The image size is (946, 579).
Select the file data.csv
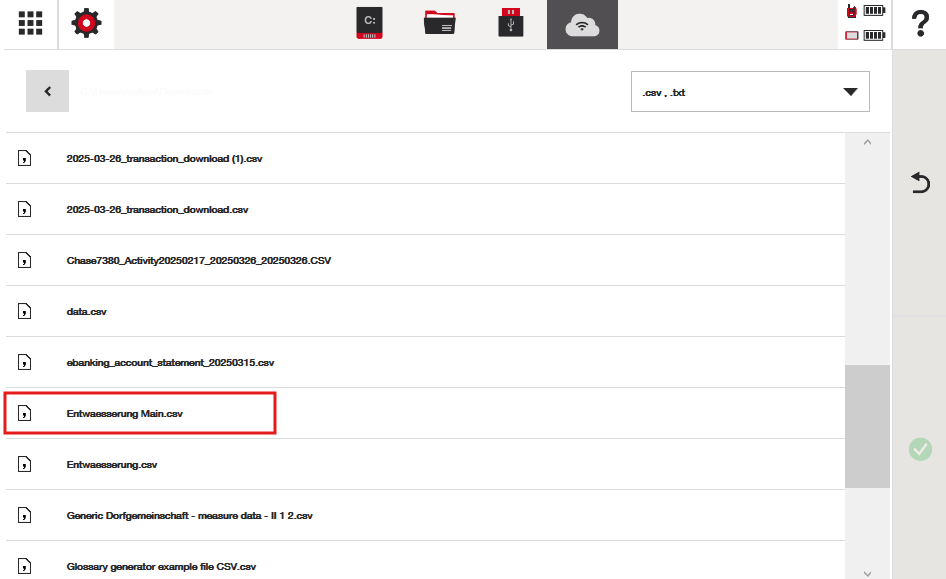[x=87, y=312]
